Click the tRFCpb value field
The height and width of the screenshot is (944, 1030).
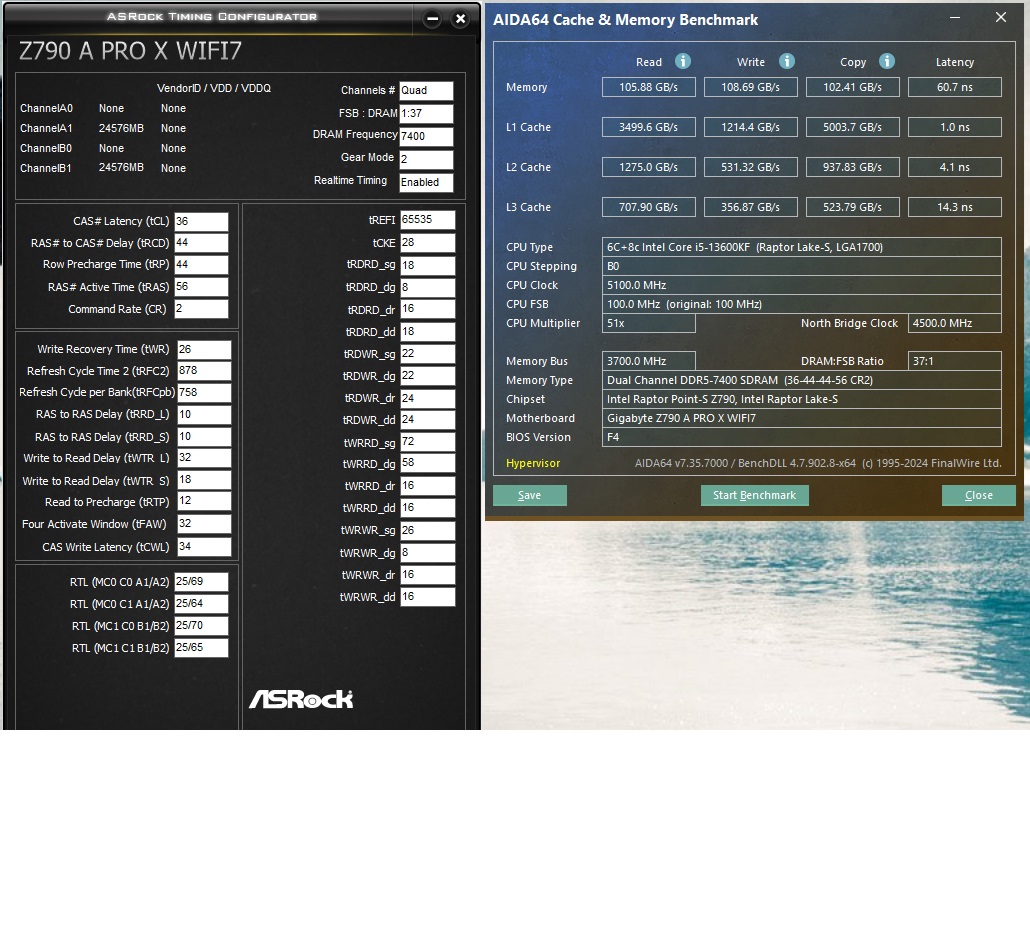coord(204,393)
